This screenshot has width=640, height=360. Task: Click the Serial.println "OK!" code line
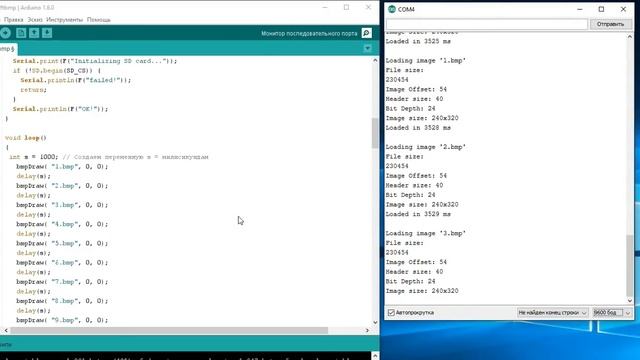tap(60, 109)
